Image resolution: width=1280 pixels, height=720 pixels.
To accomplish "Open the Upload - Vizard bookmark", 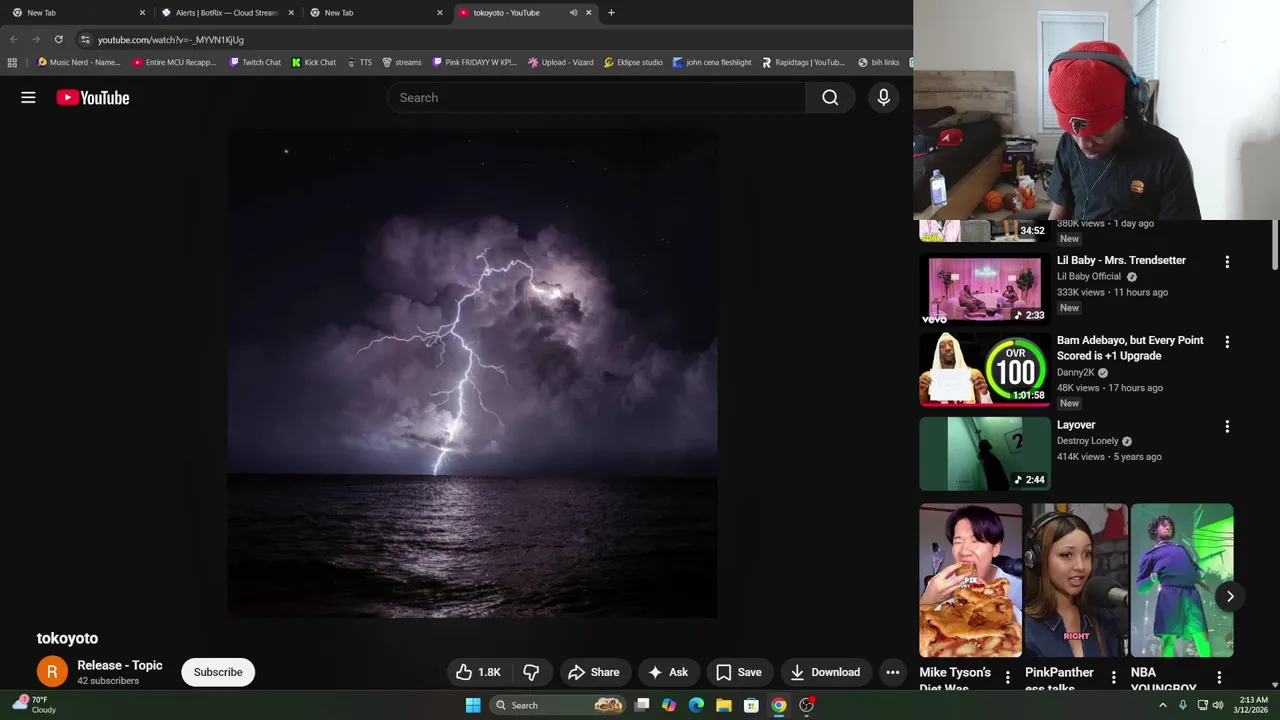I will (x=561, y=62).
